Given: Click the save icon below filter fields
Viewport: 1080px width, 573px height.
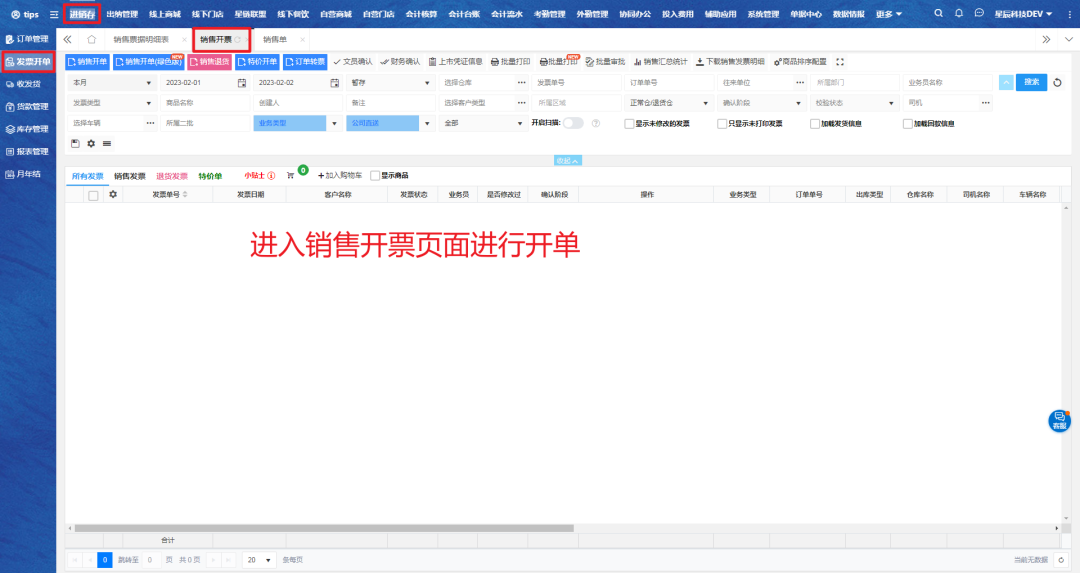Looking at the screenshot, I should (75, 143).
